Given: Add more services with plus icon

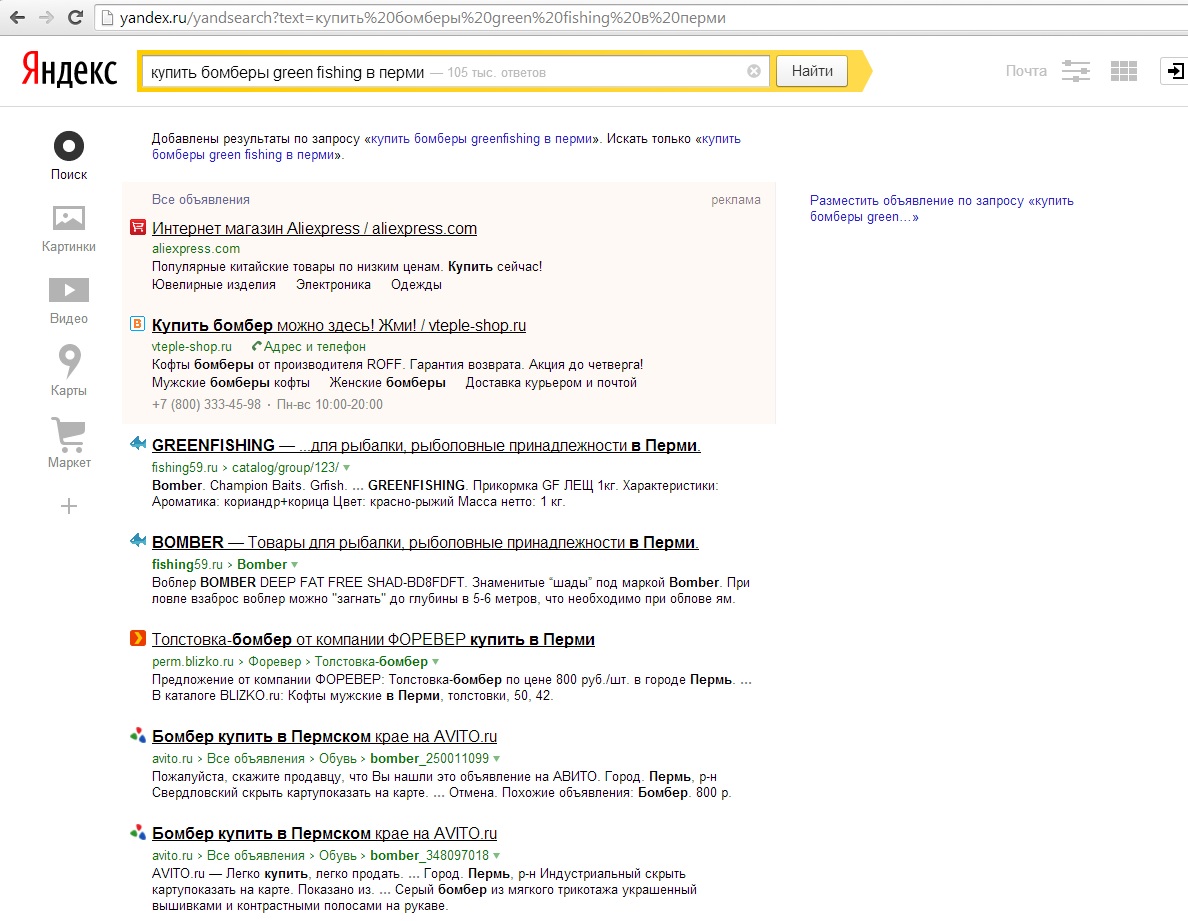Looking at the screenshot, I should coord(69,506).
